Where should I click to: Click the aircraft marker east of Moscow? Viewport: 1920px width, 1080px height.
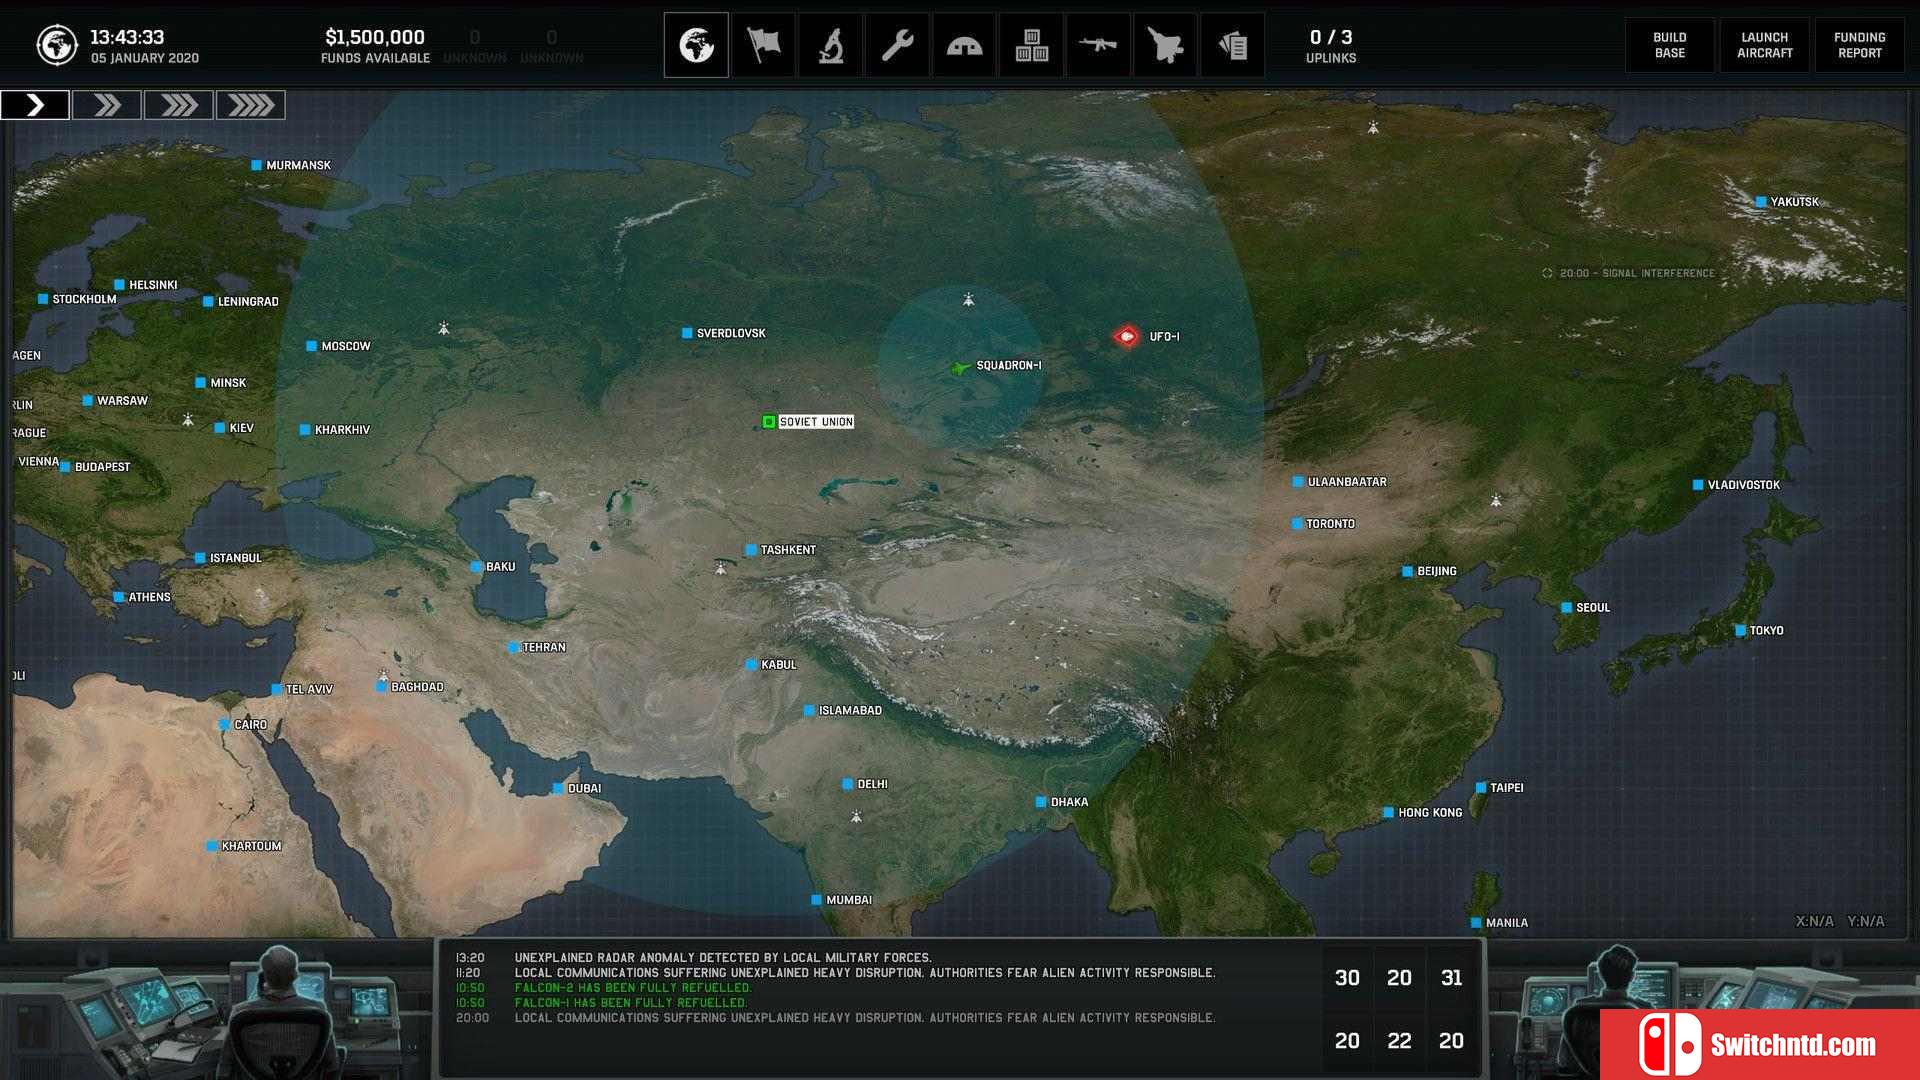pyautogui.click(x=444, y=328)
